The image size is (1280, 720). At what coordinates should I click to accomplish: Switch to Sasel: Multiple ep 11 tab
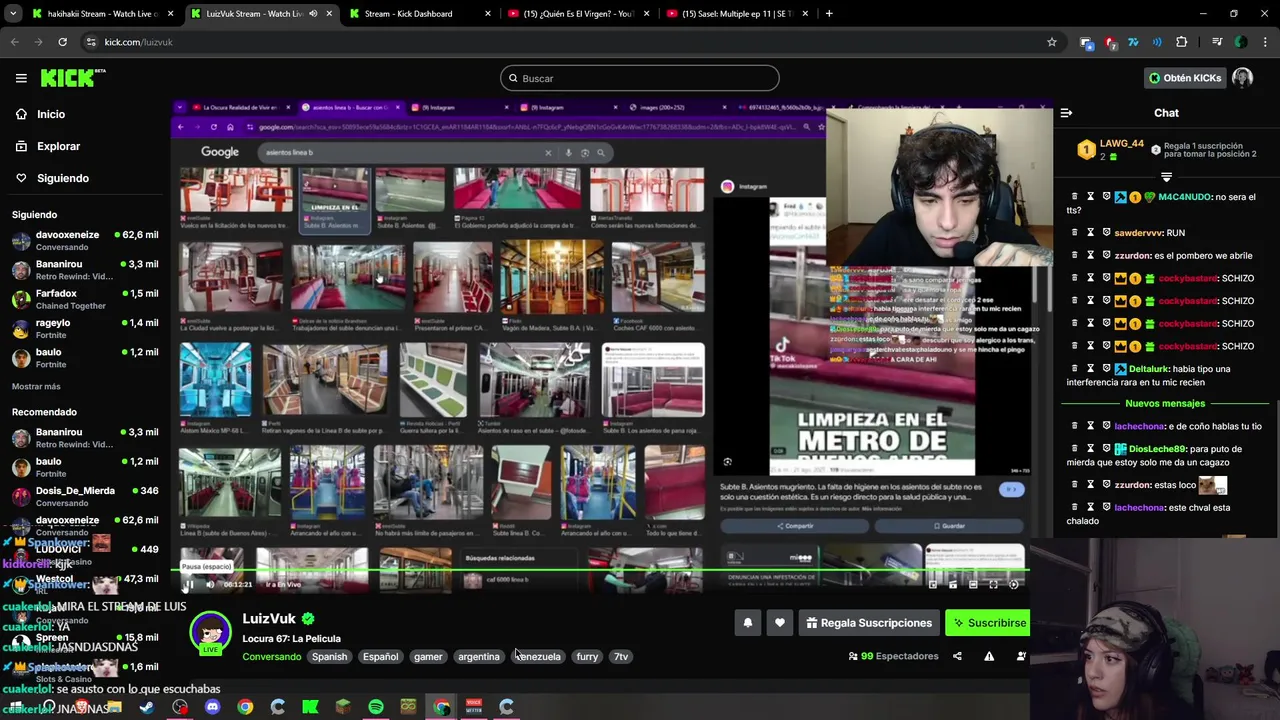738,14
